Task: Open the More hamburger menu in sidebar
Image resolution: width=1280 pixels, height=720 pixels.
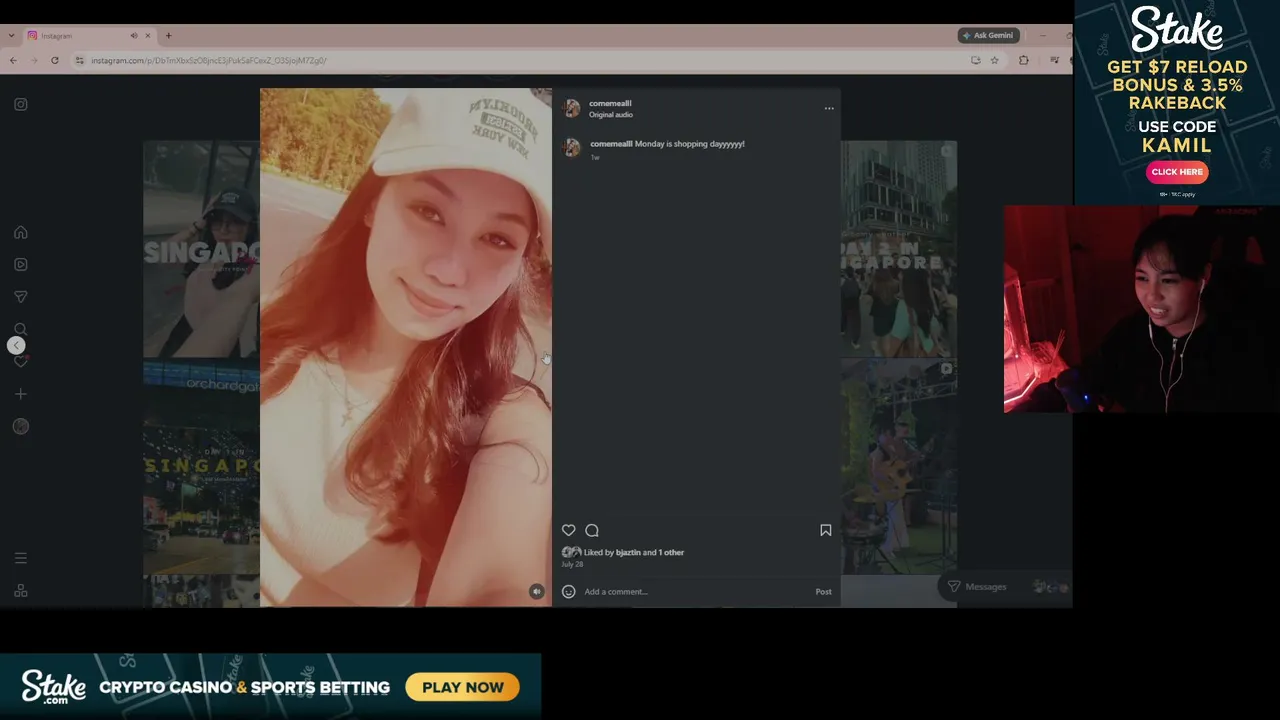Action: (x=21, y=558)
